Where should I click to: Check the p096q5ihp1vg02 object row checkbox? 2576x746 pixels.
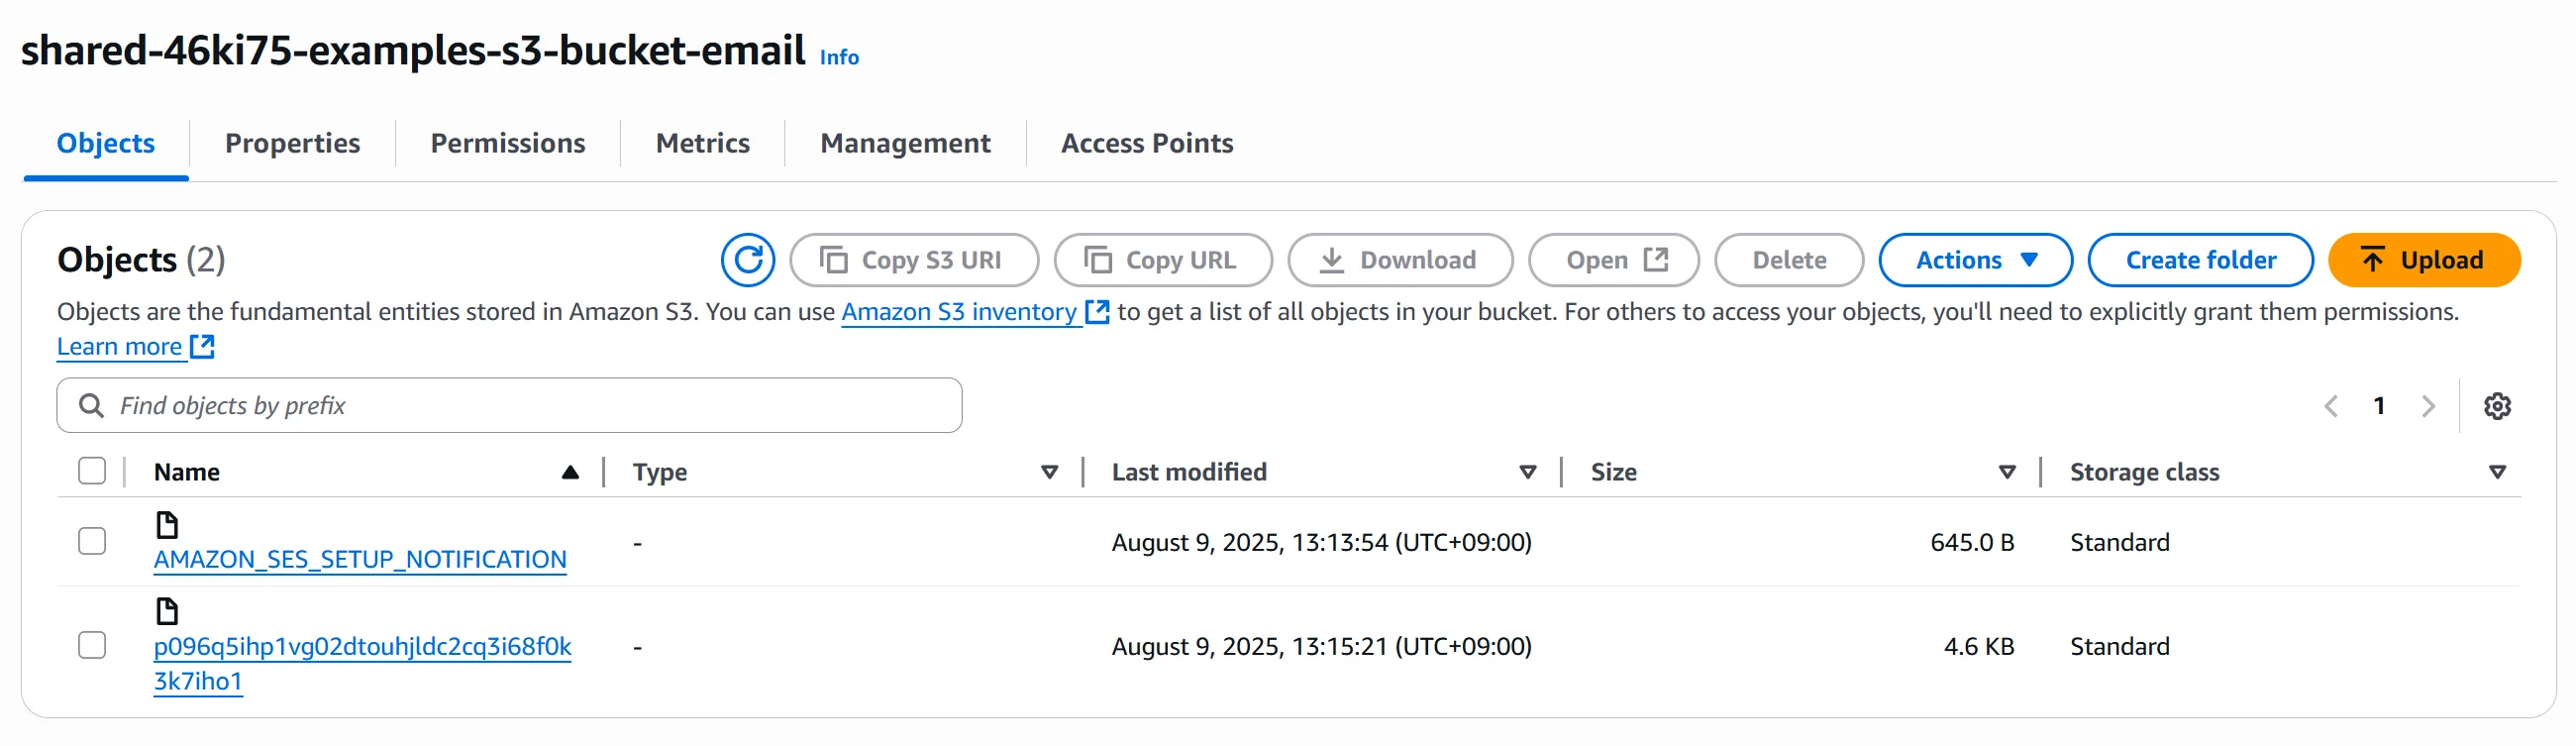coord(92,645)
